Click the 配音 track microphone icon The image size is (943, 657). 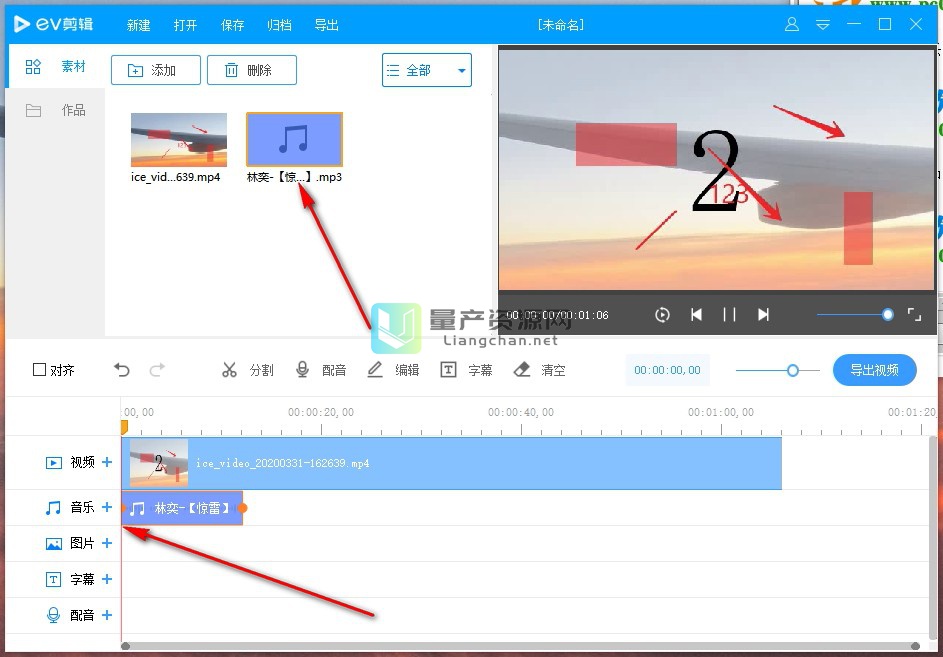pos(54,615)
